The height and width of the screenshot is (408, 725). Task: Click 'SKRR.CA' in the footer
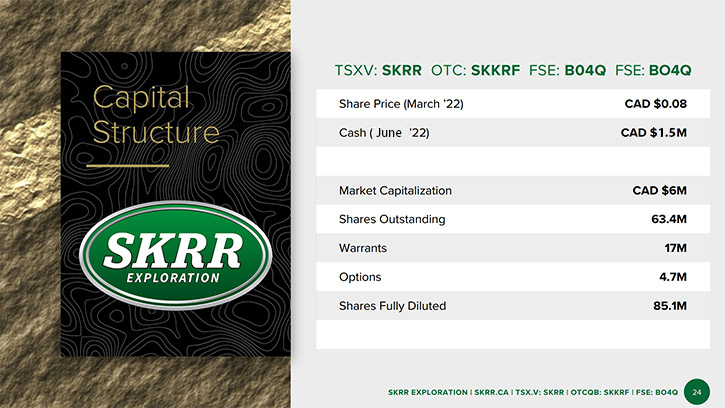point(492,392)
